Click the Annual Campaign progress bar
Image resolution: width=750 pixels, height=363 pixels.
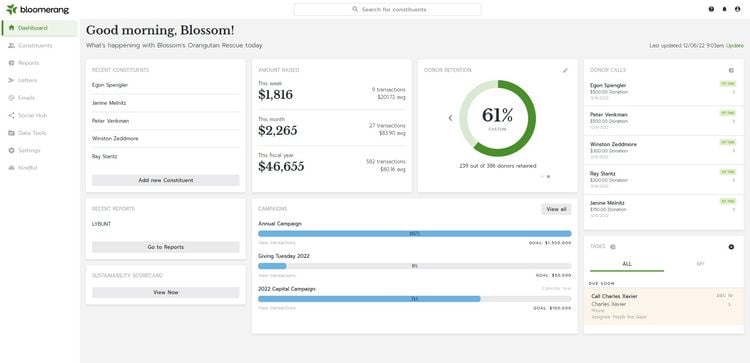415,234
